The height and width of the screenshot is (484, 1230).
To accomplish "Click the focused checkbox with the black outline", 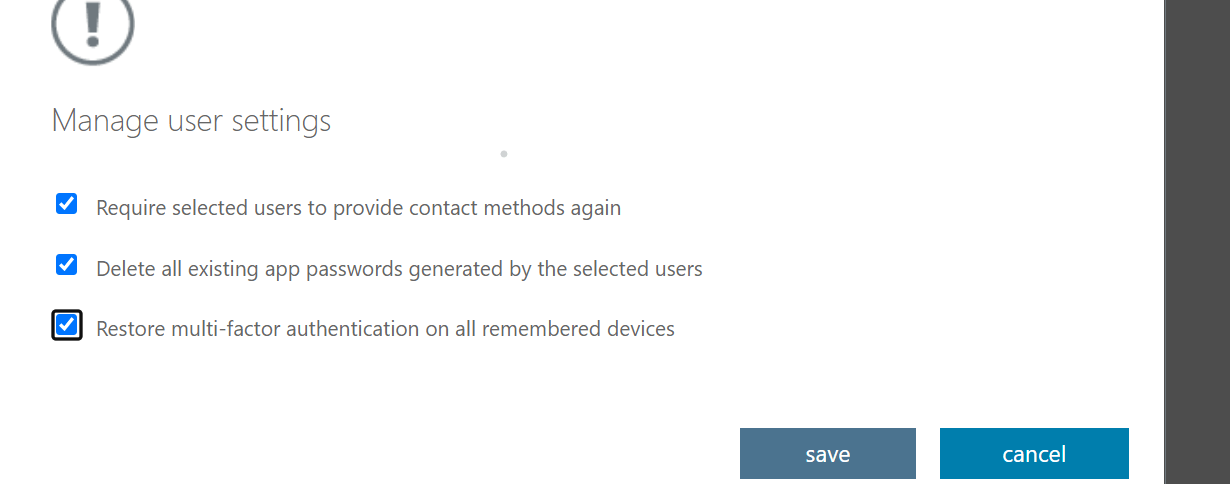I will pos(66,325).
